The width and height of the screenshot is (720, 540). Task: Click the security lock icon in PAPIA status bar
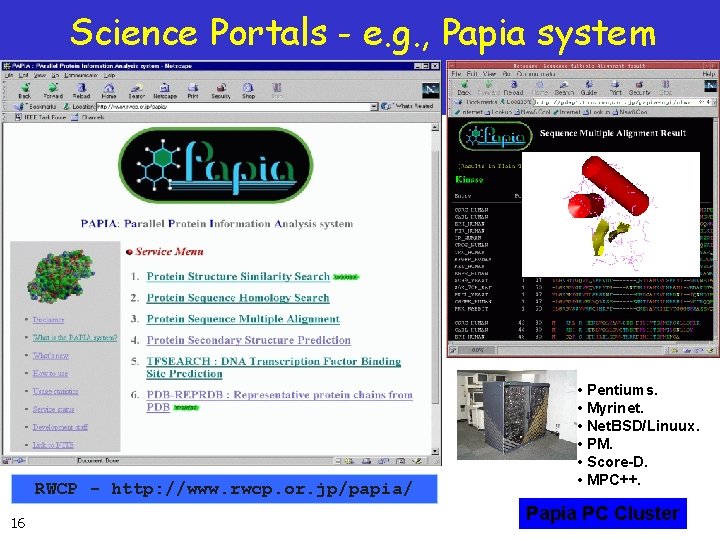point(6,460)
